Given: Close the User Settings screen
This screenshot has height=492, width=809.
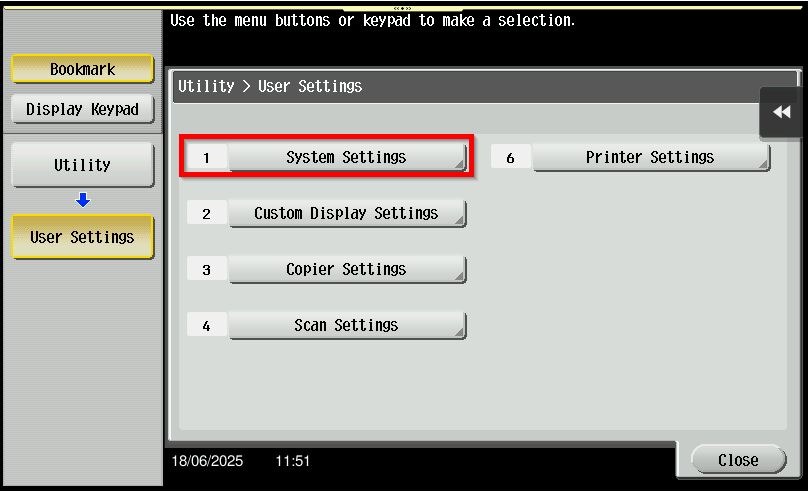Looking at the screenshot, I should pyautogui.click(x=738, y=460).
